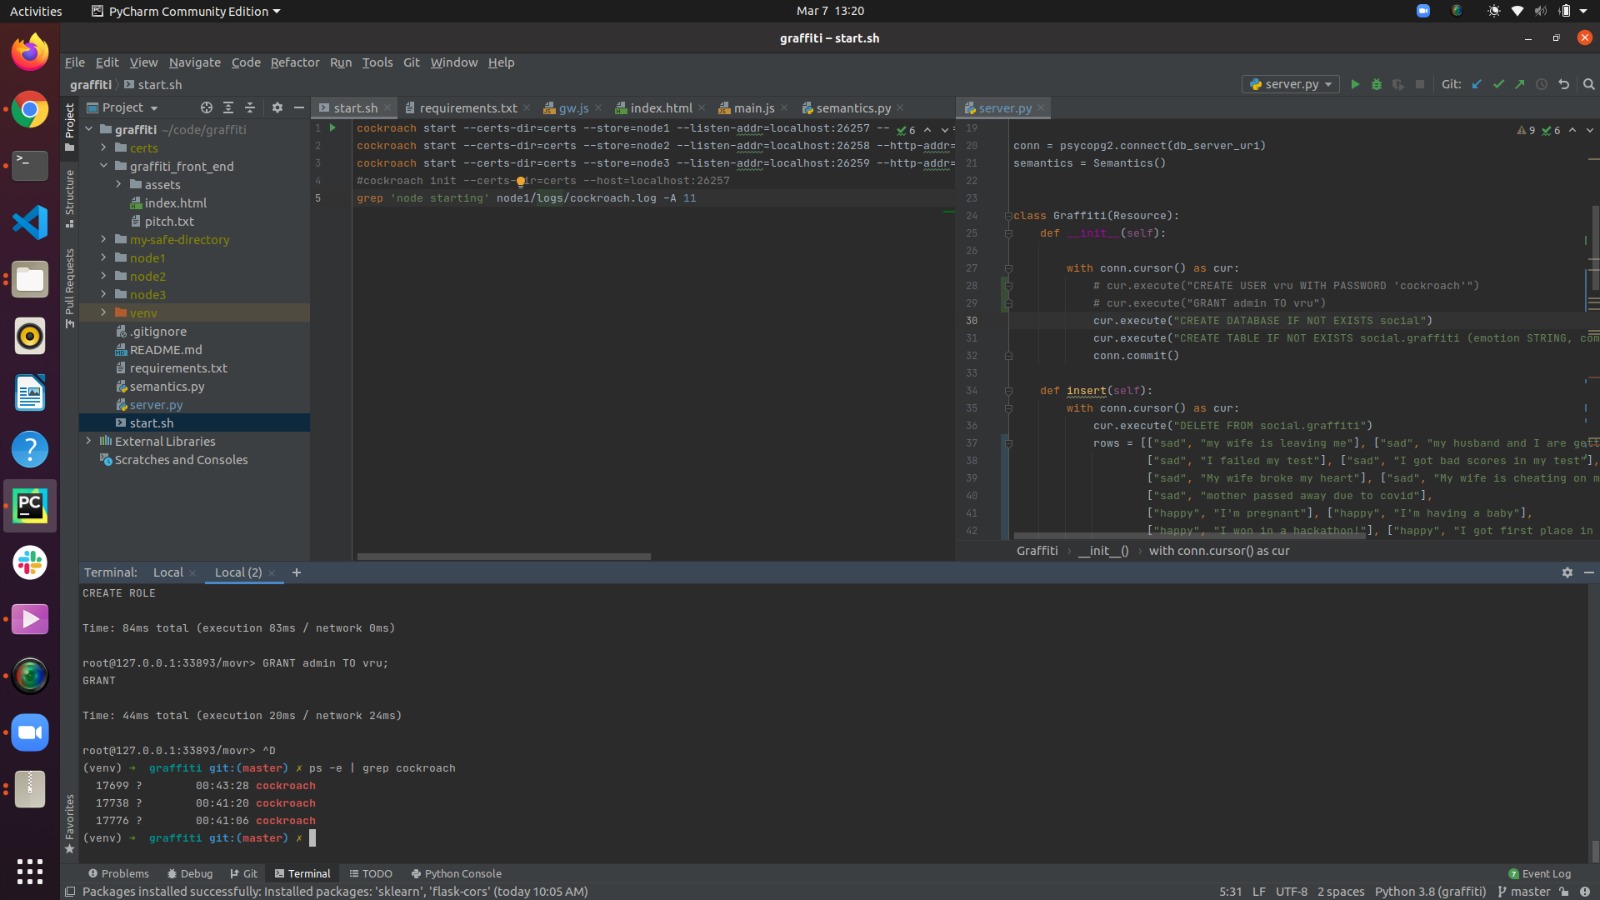The image size is (1600, 900).
Task: Expand External Libraries node
Action: 89,441
